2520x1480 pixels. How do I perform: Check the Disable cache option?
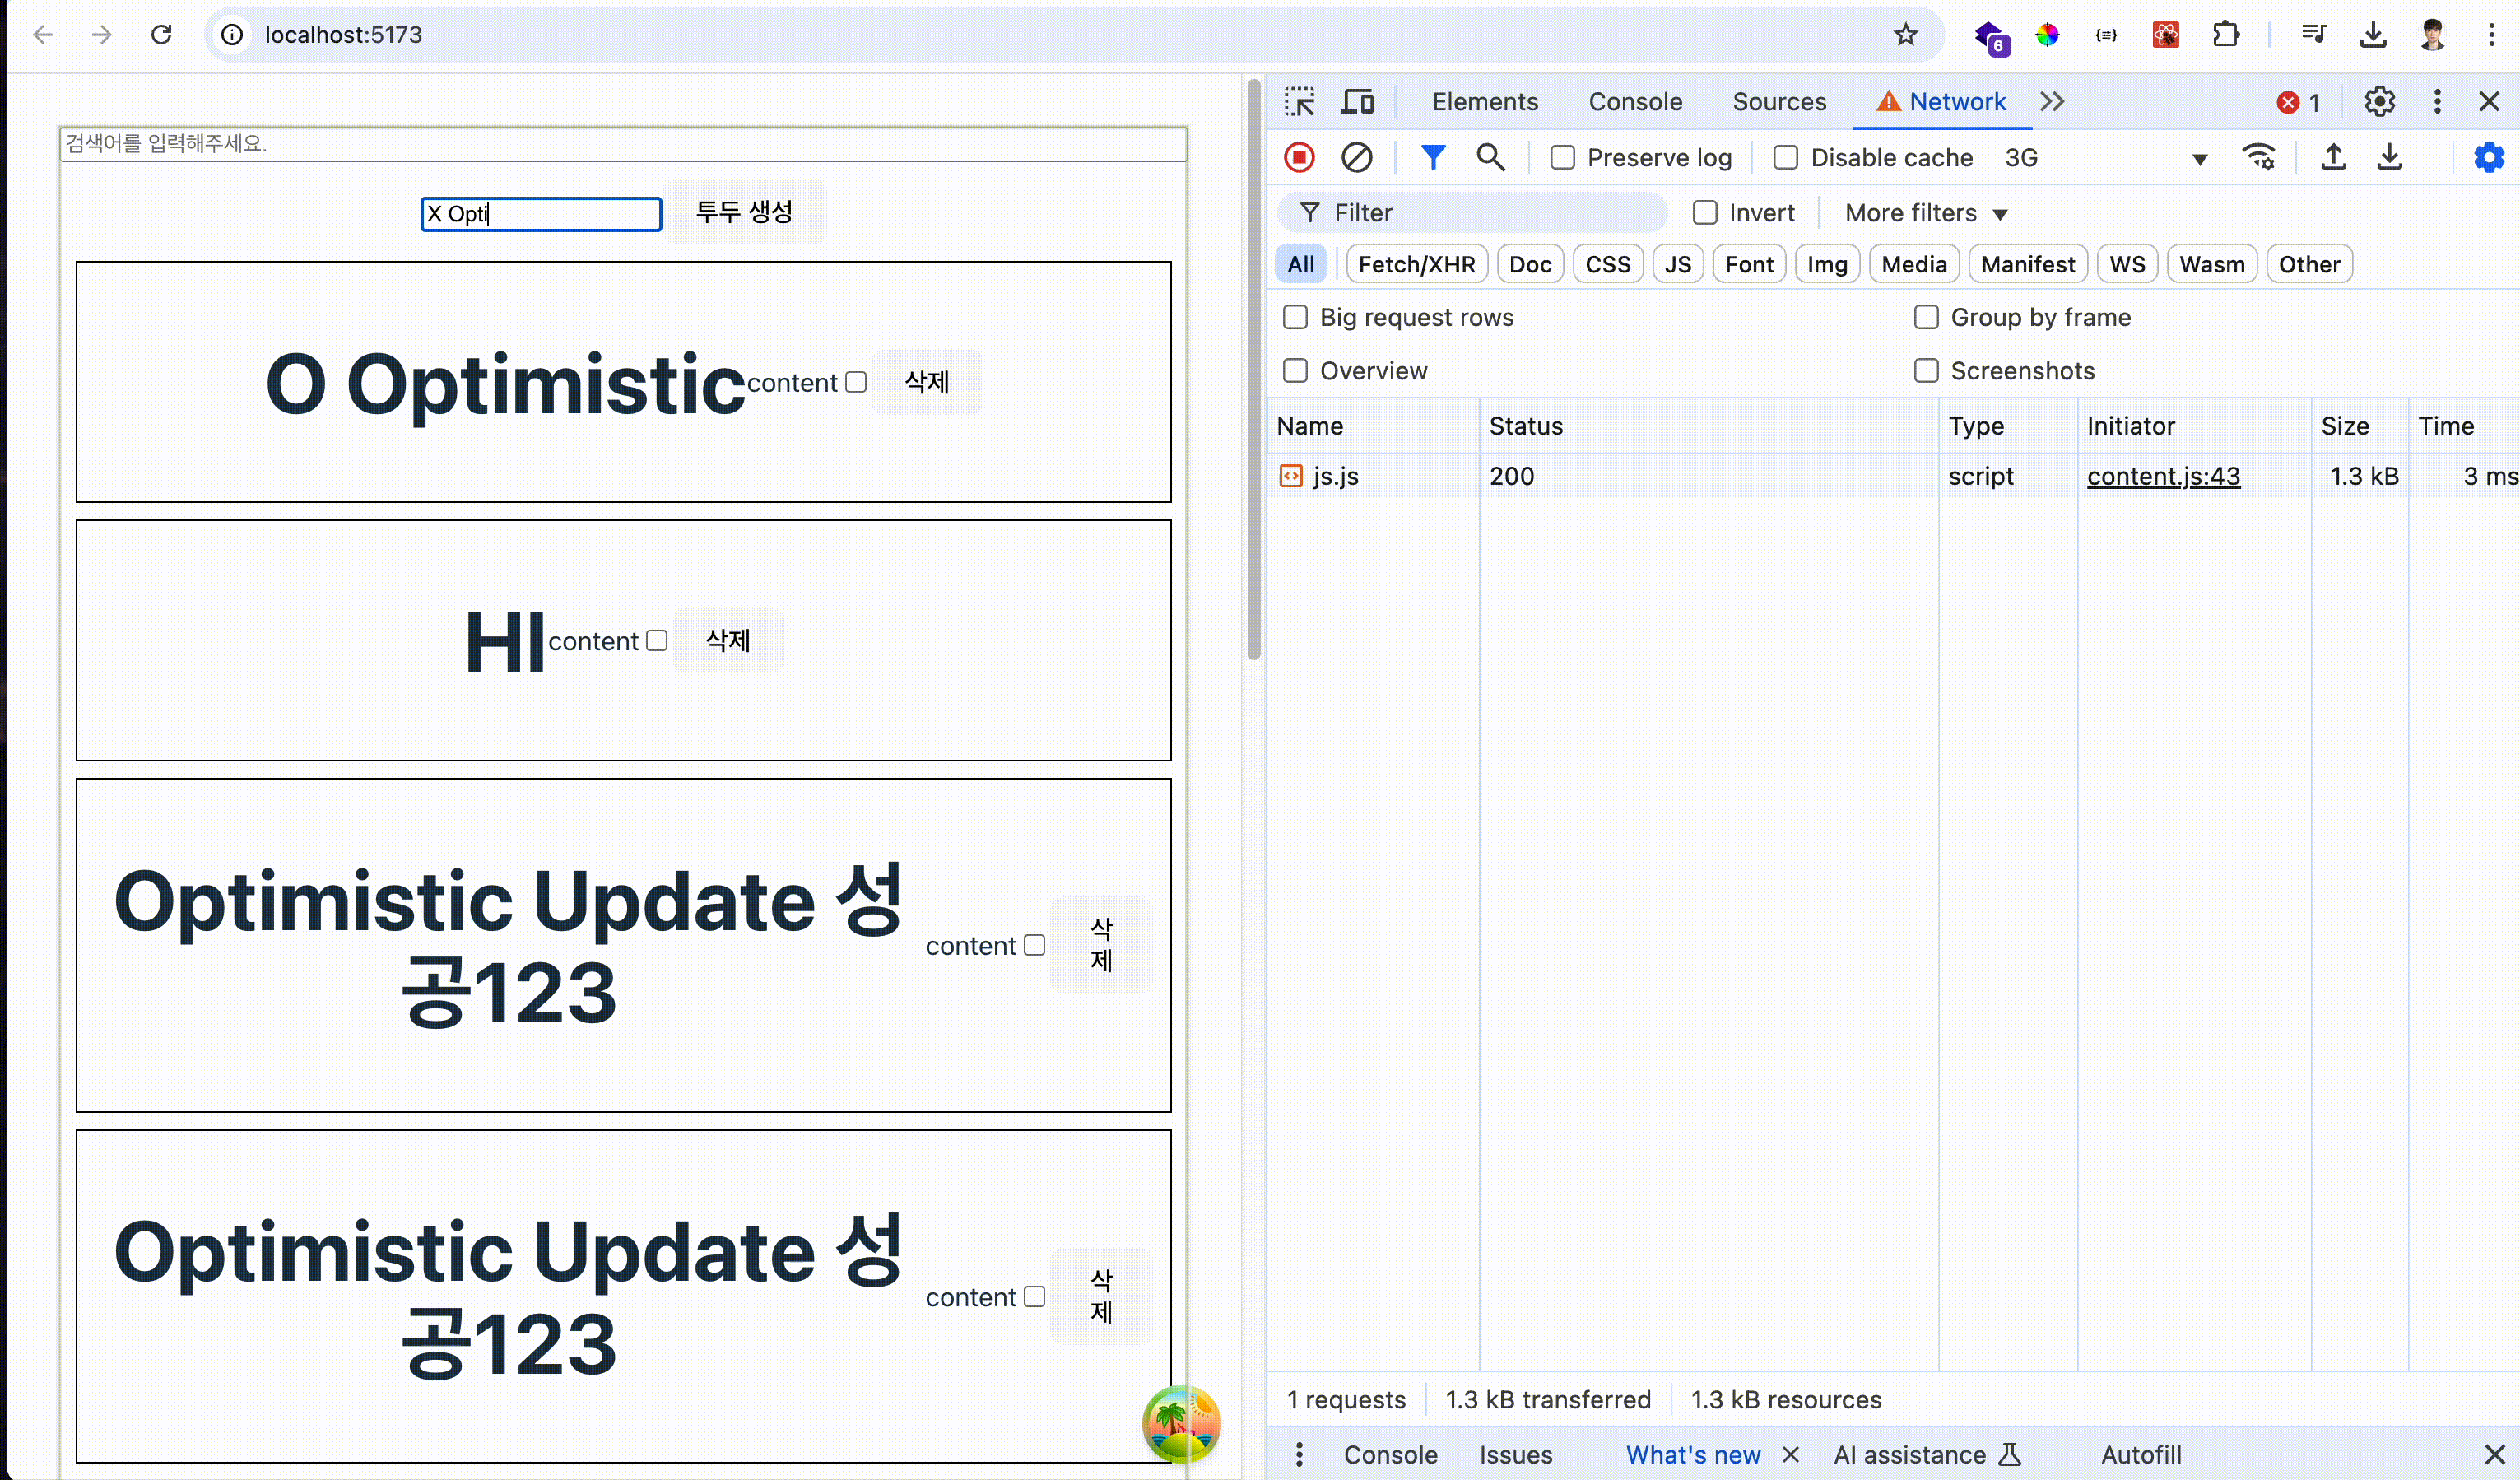pos(1786,158)
